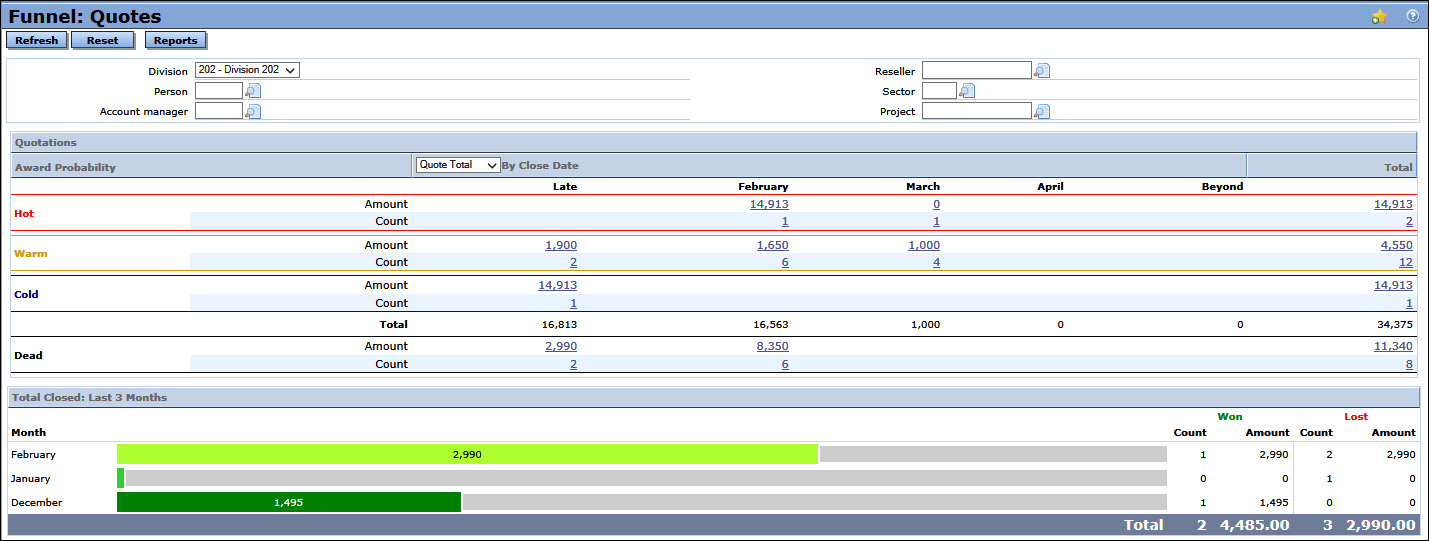
Task: Open the Project lookup icon
Action: [x=1042, y=112]
